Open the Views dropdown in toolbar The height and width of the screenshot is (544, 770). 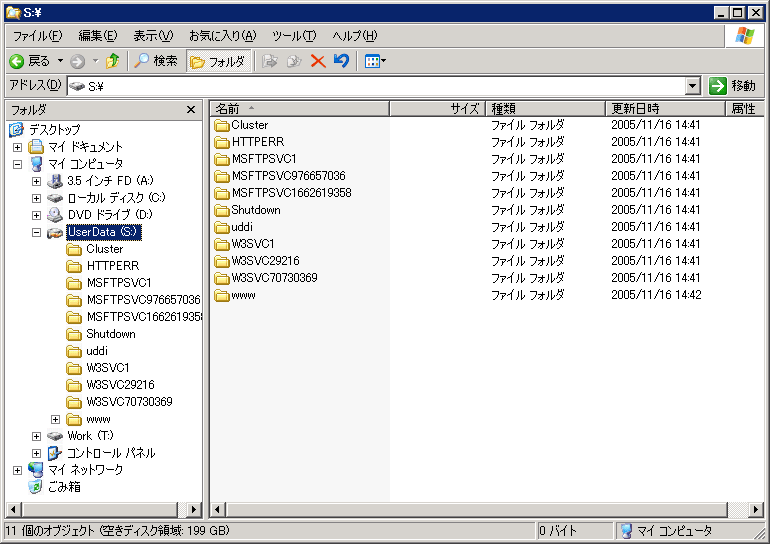(x=375, y=61)
